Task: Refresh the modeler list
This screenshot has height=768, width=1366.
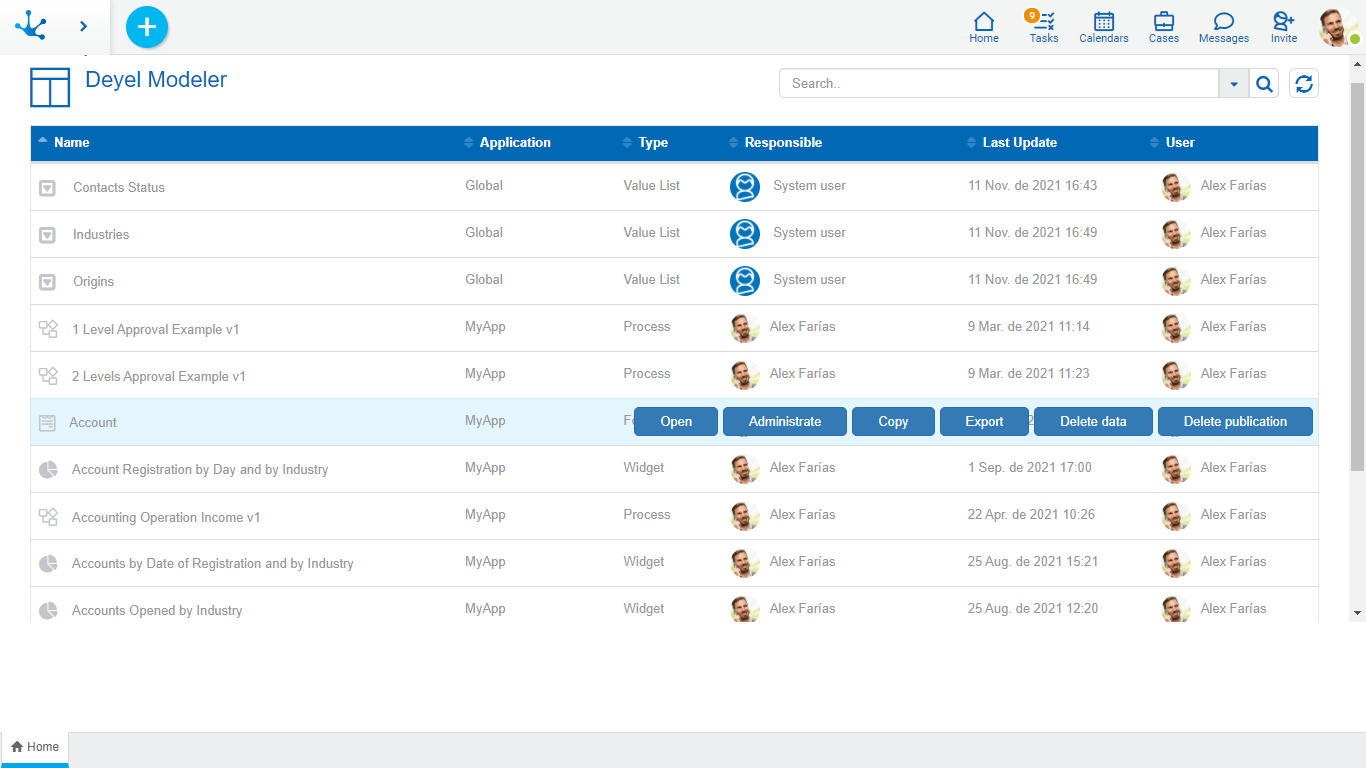Action: click(x=1304, y=84)
